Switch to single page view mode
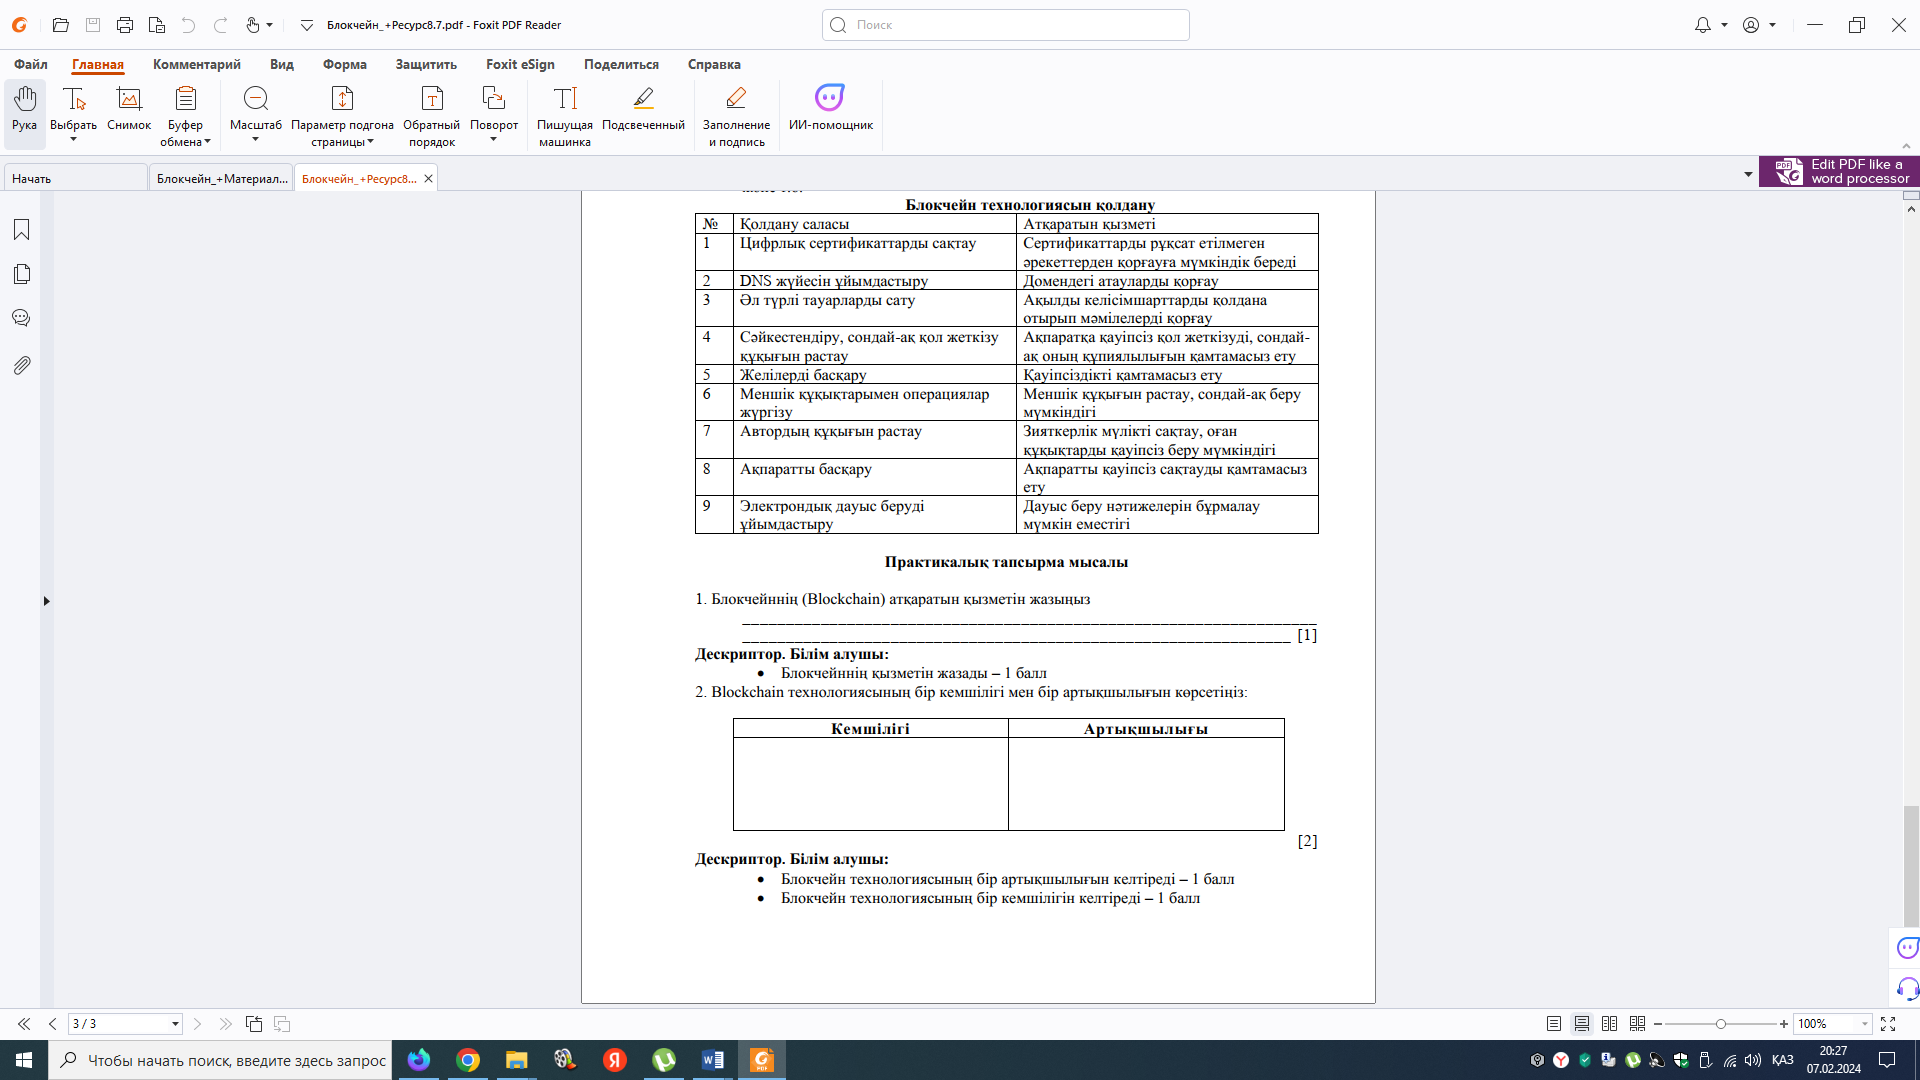Screen dimensions: 1920x1080 (x=1553, y=1024)
